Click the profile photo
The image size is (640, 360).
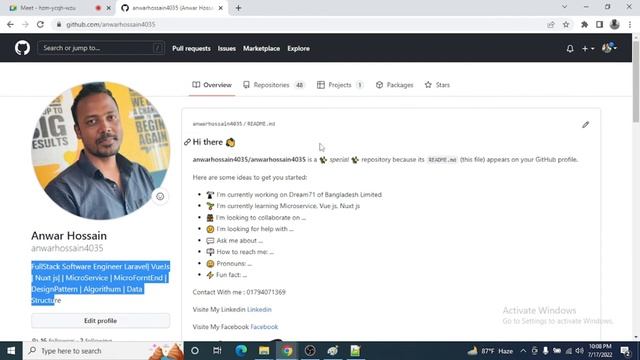click(x=100, y=151)
